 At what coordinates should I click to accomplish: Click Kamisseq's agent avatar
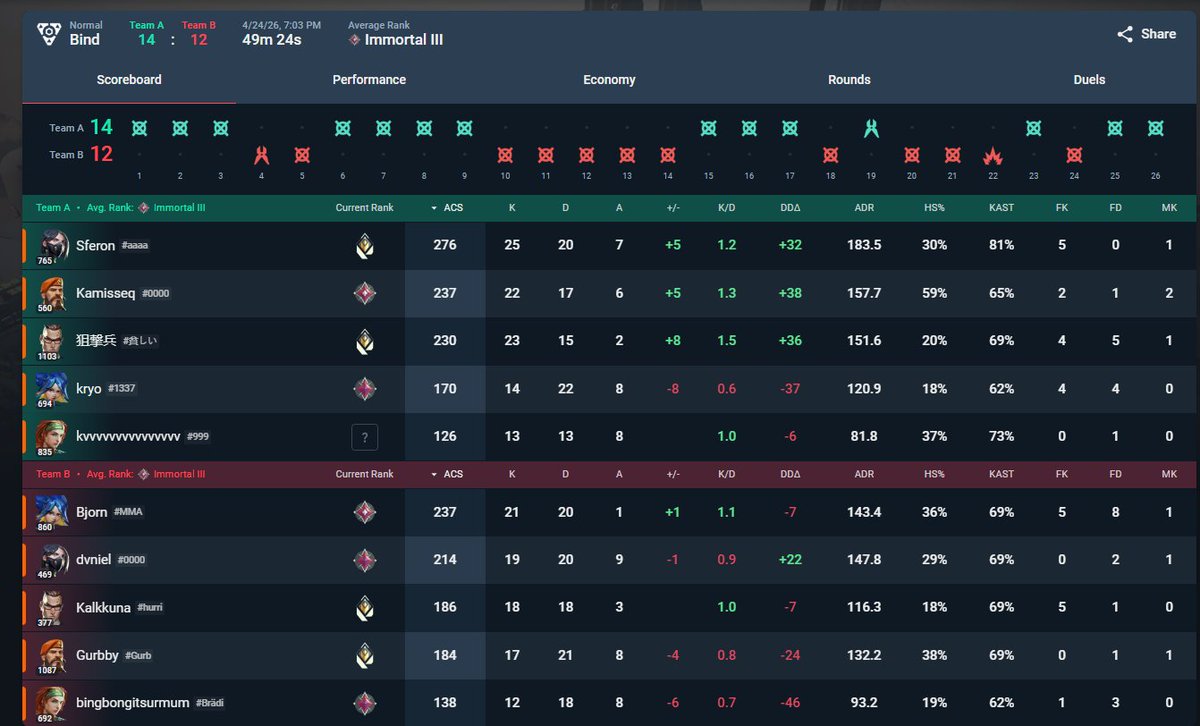pos(54,292)
